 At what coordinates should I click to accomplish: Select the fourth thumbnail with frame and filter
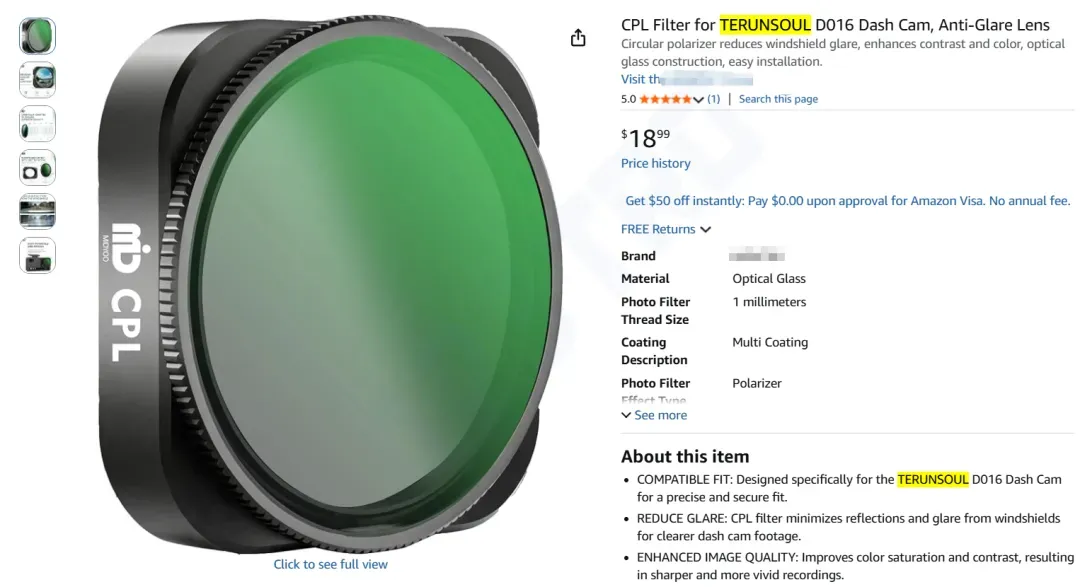point(37,168)
